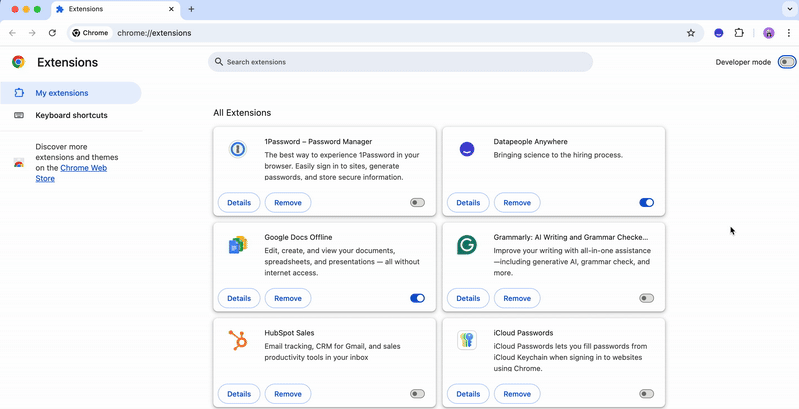Open the profile avatar menu
The width and height of the screenshot is (799, 409).
coord(768,33)
